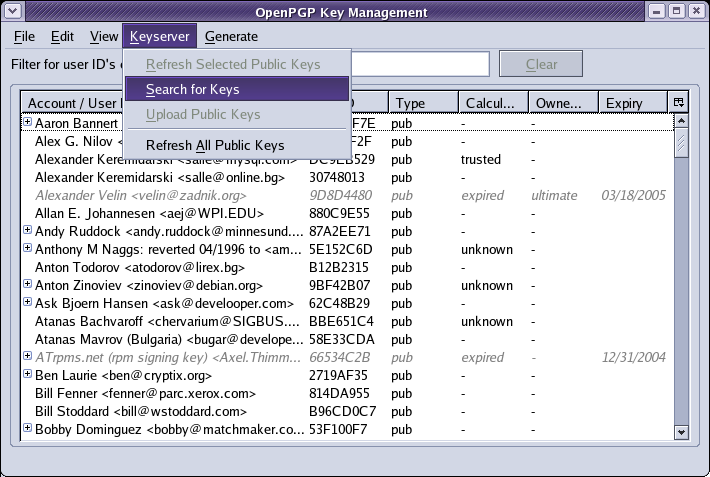Click the scrollbar down arrow
Image resolution: width=710 pixels, height=477 pixels.
(681, 432)
